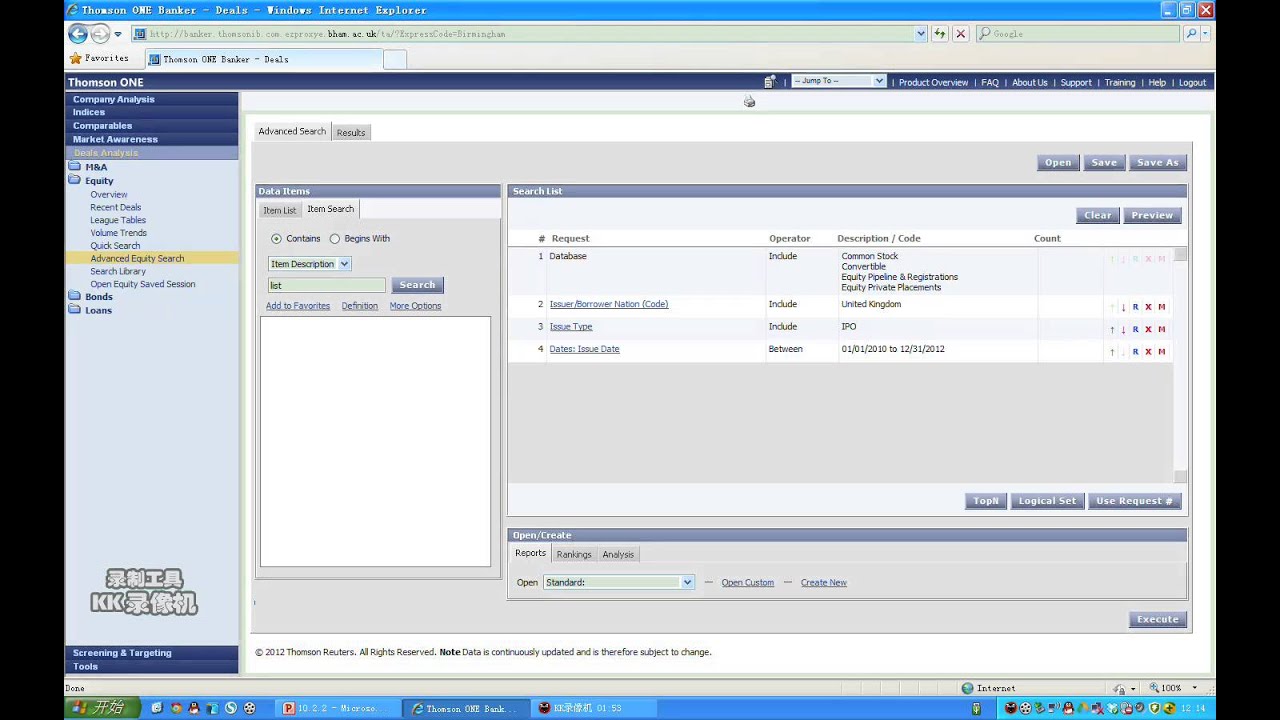Click the Save As button
Image resolution: width=1280 pixels, height=720 pixels.
click(x=1157, y=162)
